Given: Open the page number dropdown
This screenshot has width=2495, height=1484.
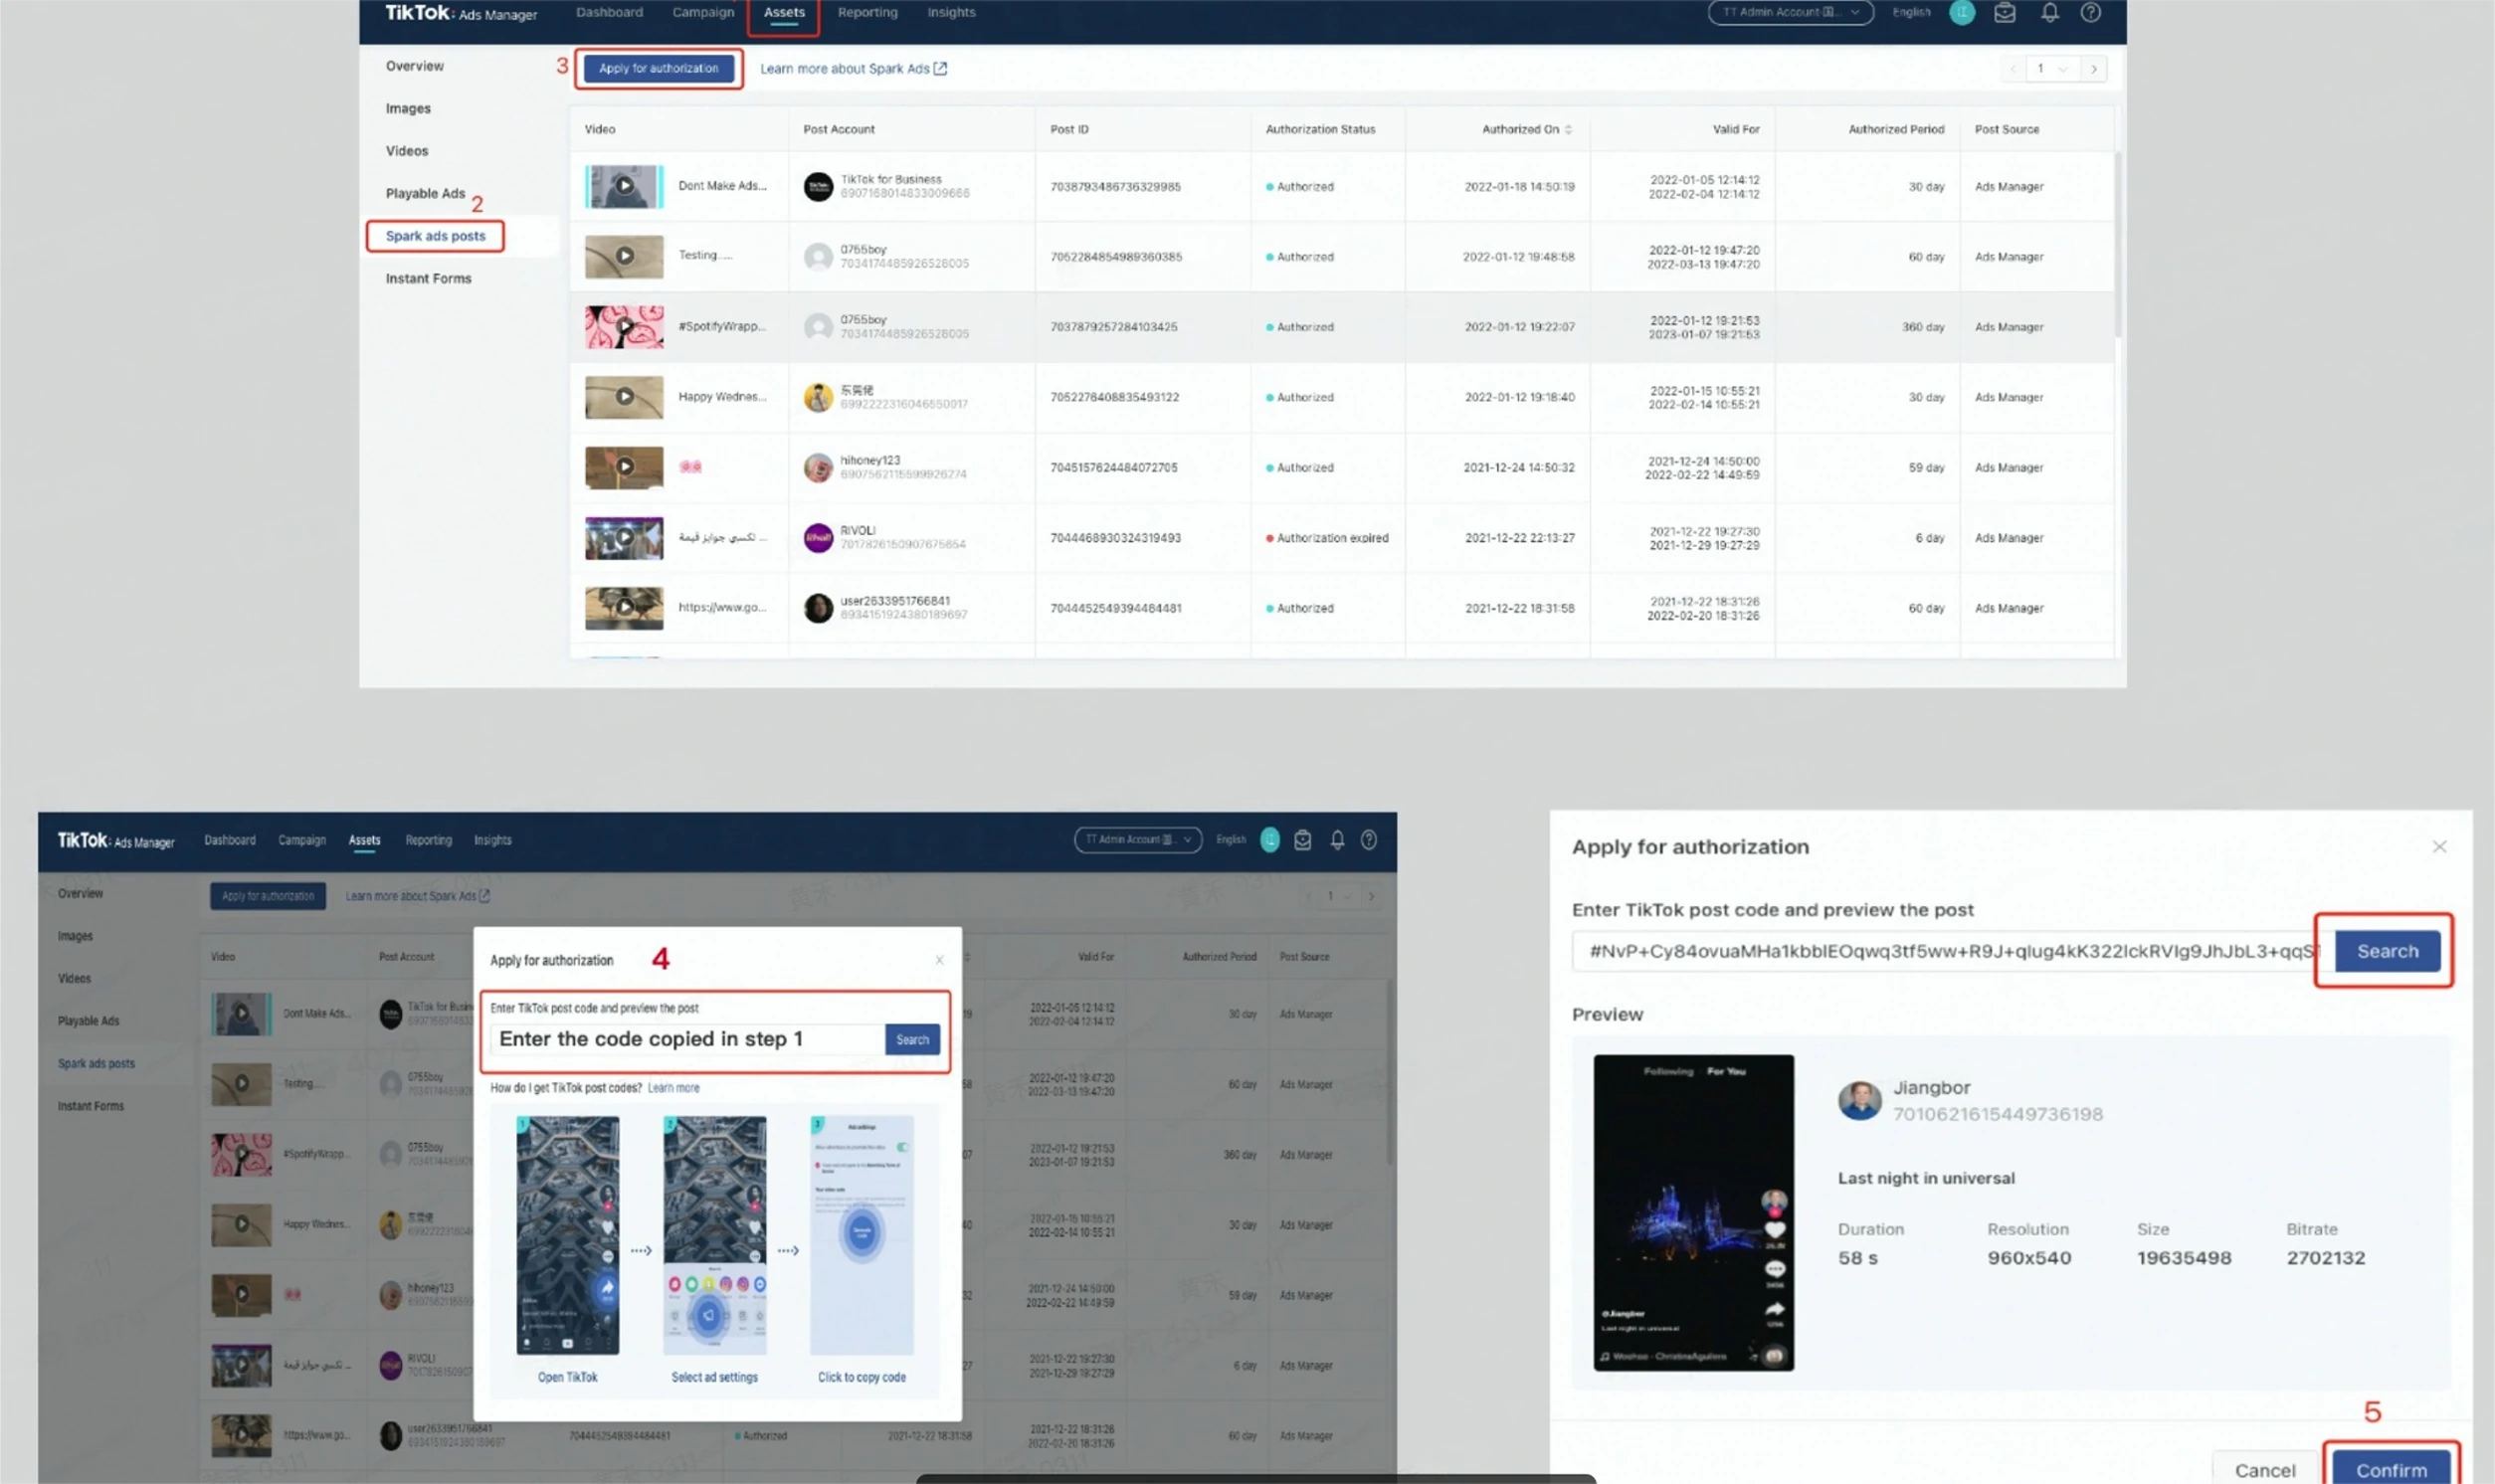Looking at the screenshot, I should pos(2049,69).
